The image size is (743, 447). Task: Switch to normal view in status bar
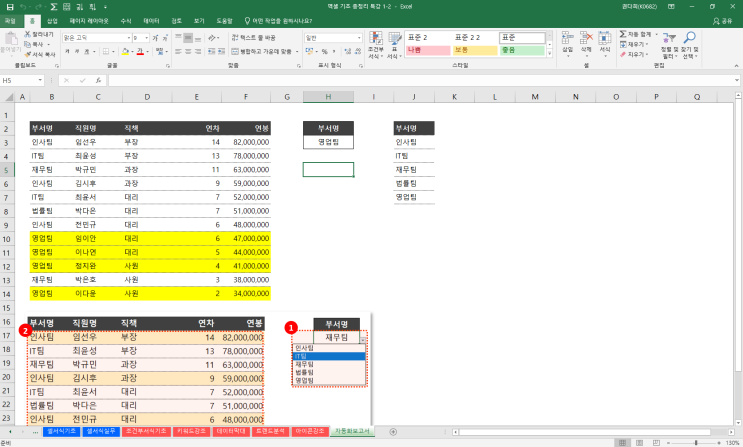(x=622, y=443)
